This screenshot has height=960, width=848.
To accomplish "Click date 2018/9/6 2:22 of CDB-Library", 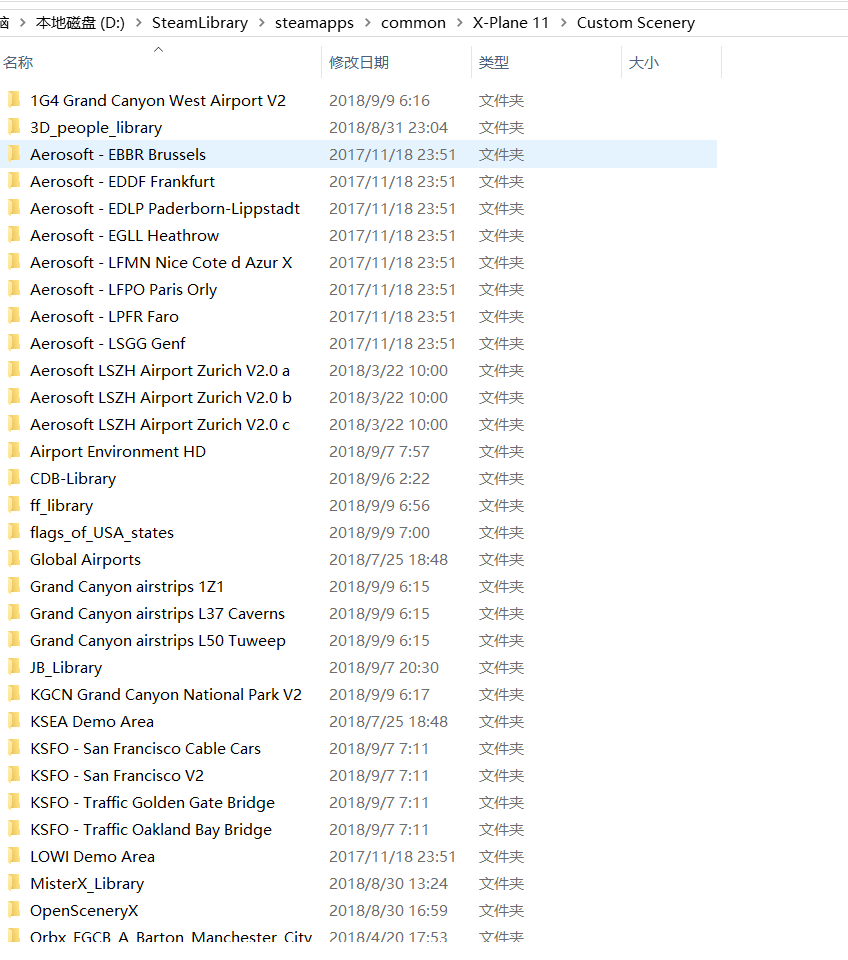I will point(379,478).
